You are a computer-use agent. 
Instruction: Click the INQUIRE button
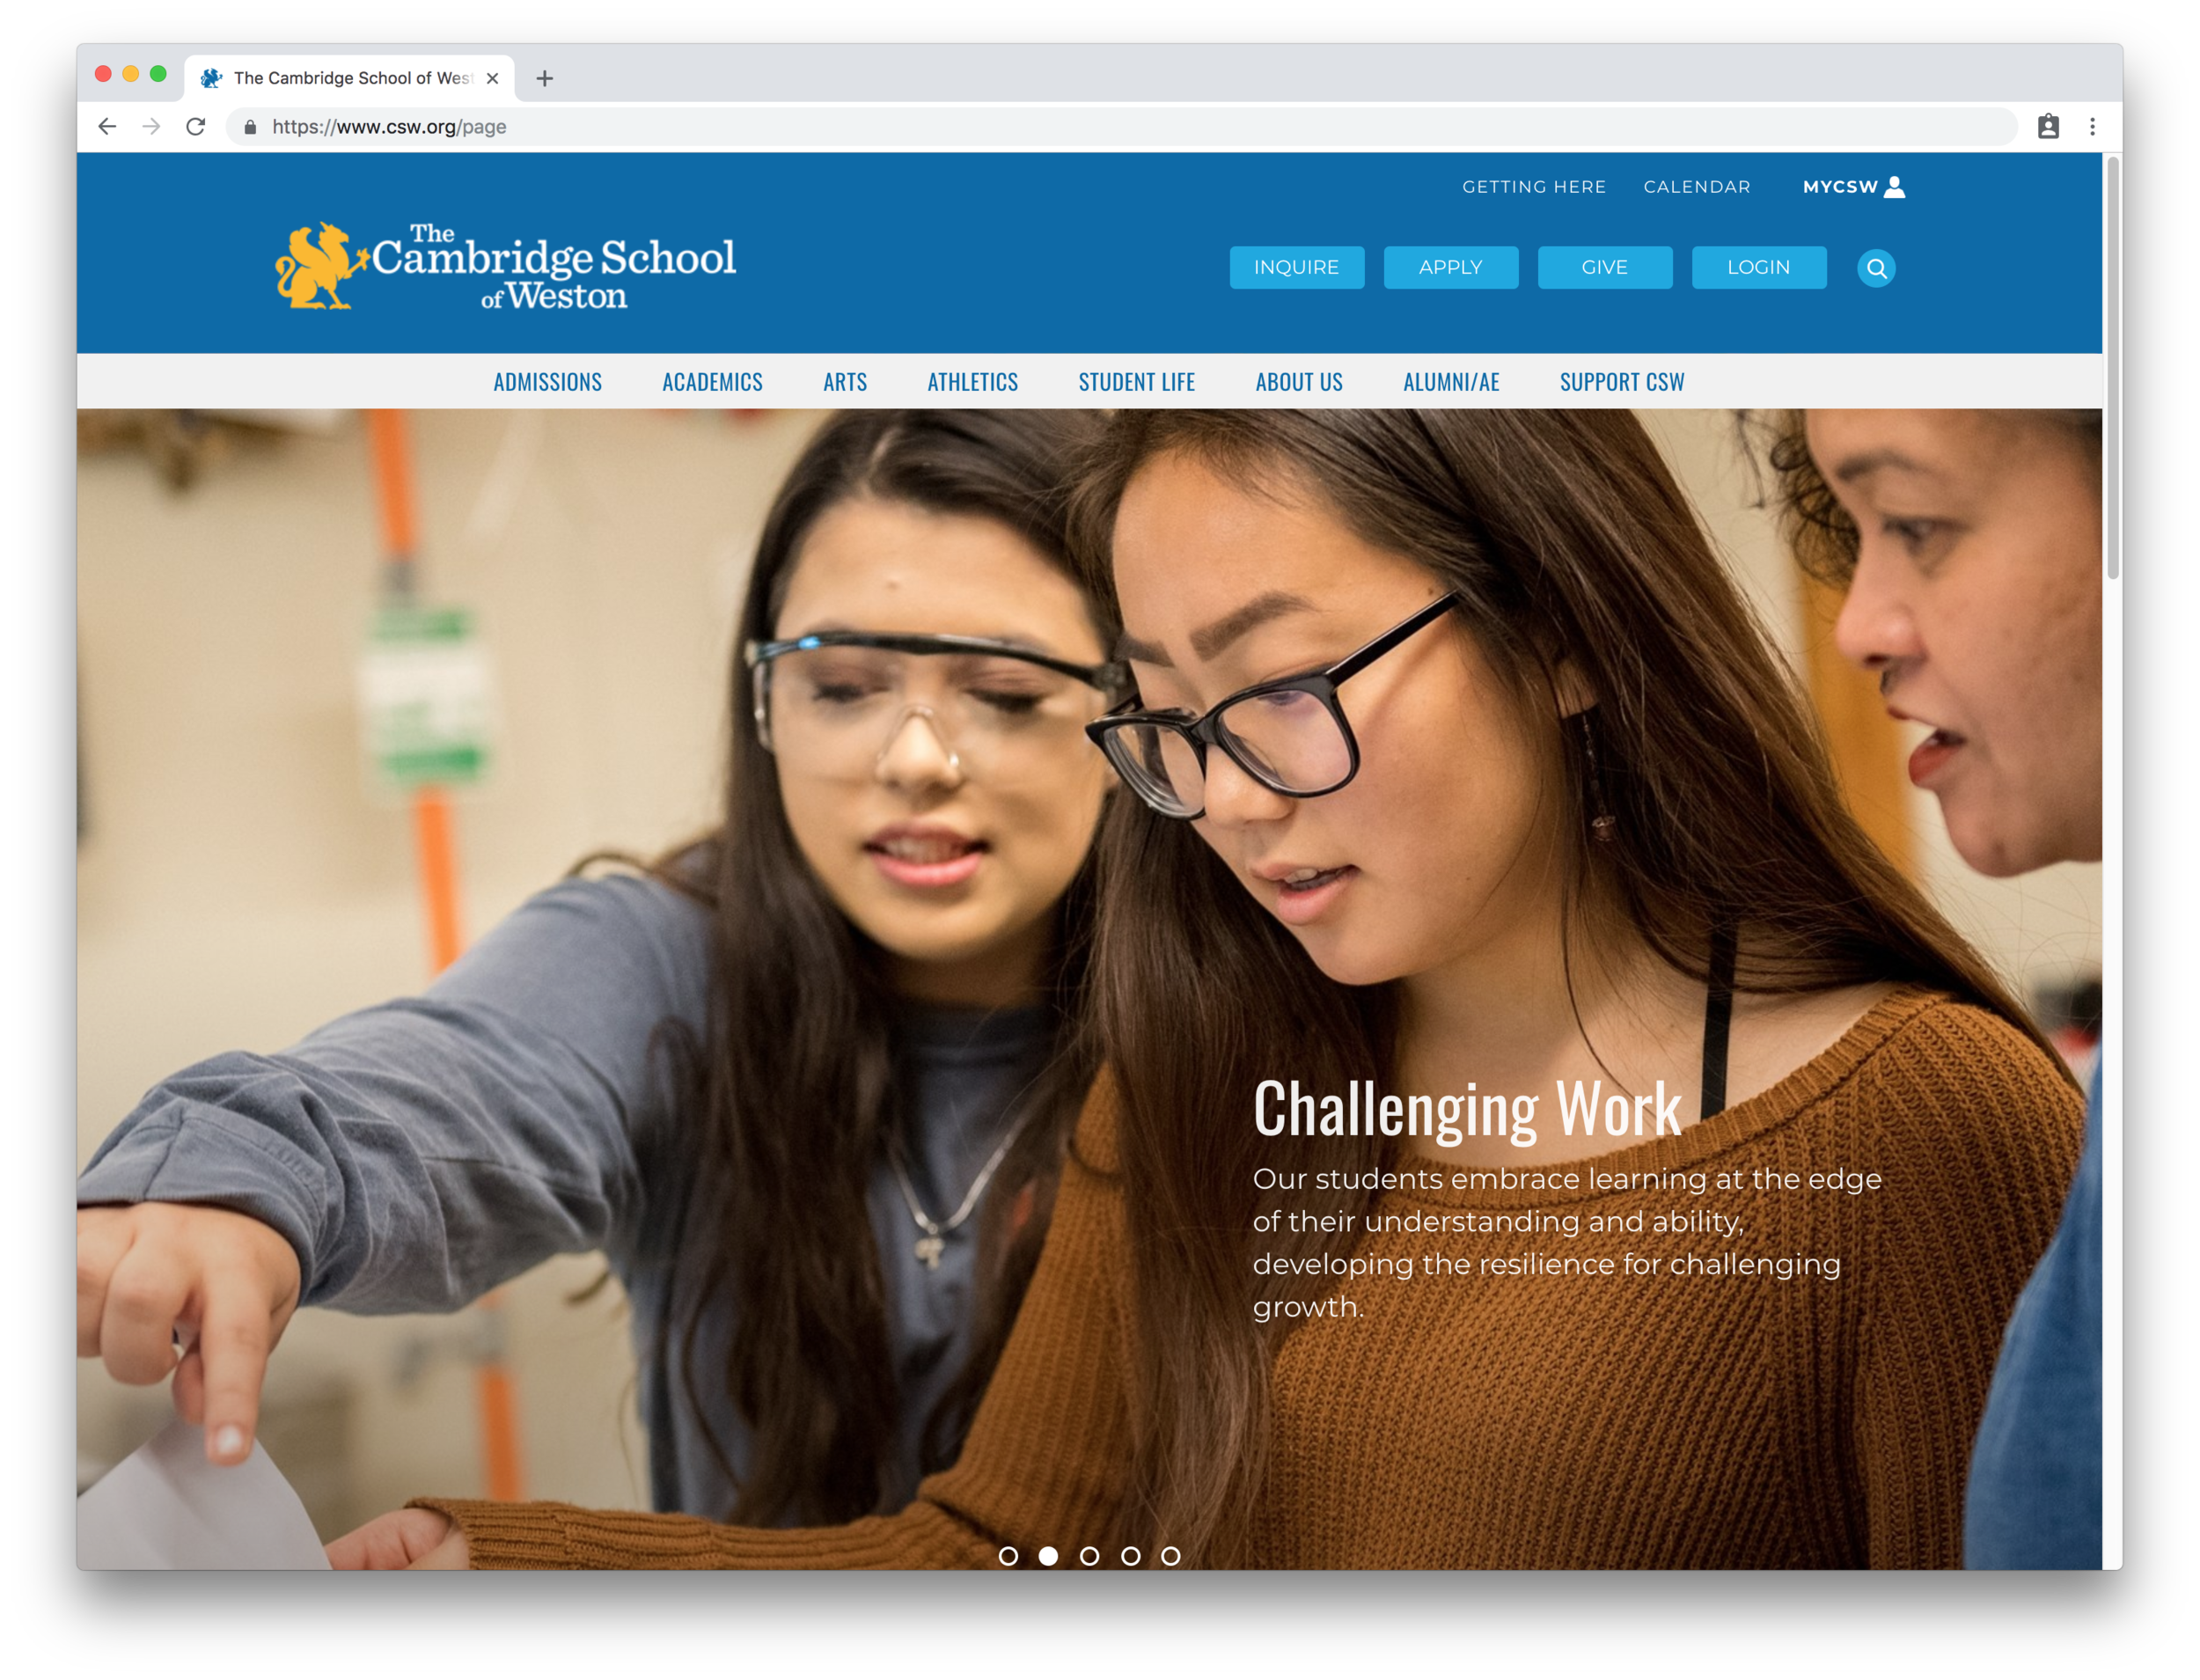1295,267
